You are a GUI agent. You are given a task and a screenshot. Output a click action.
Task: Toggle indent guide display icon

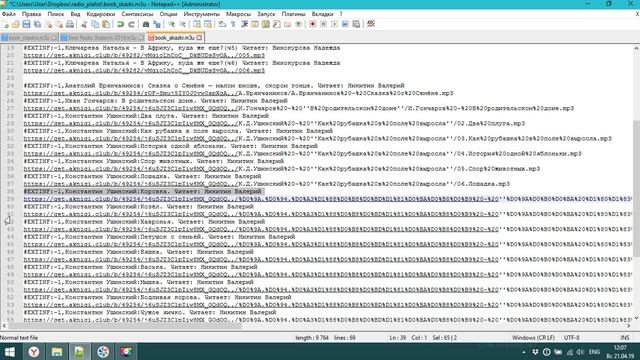point(244,24)
